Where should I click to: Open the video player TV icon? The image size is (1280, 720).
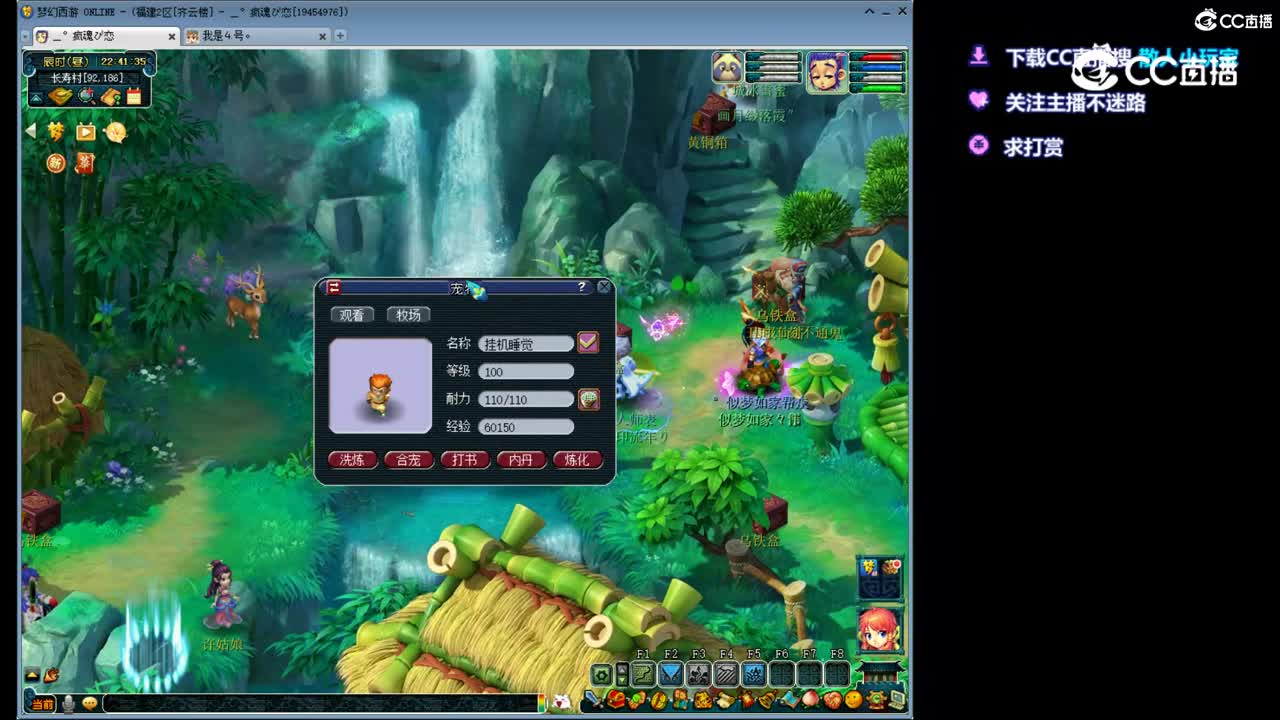86,132
